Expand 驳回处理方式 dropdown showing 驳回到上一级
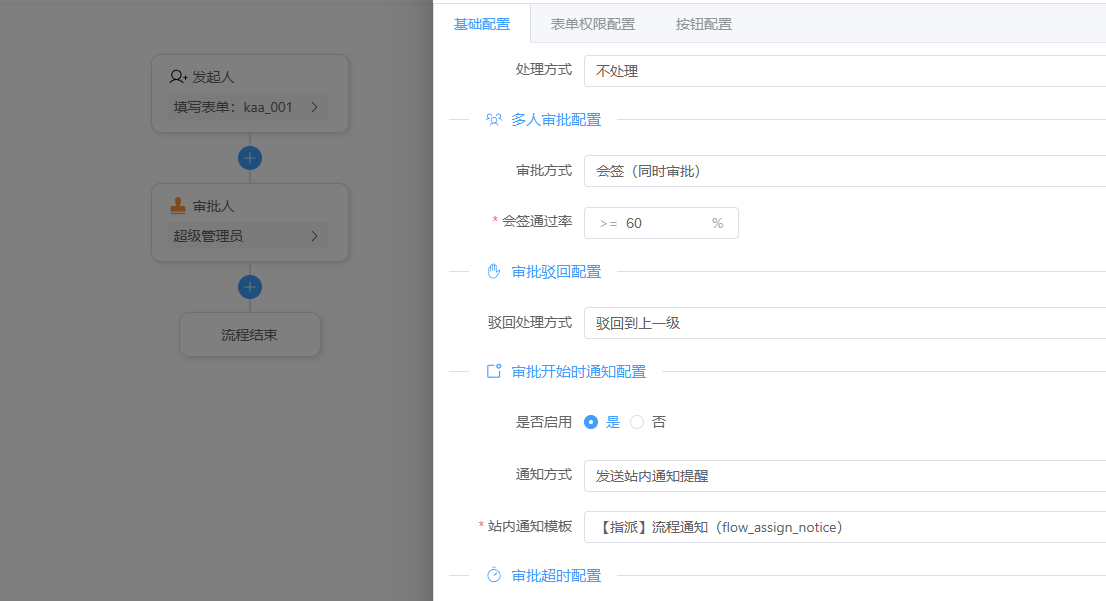This screenshot has height=601, width=1106. pyautogui.click(x=844, y=323)
